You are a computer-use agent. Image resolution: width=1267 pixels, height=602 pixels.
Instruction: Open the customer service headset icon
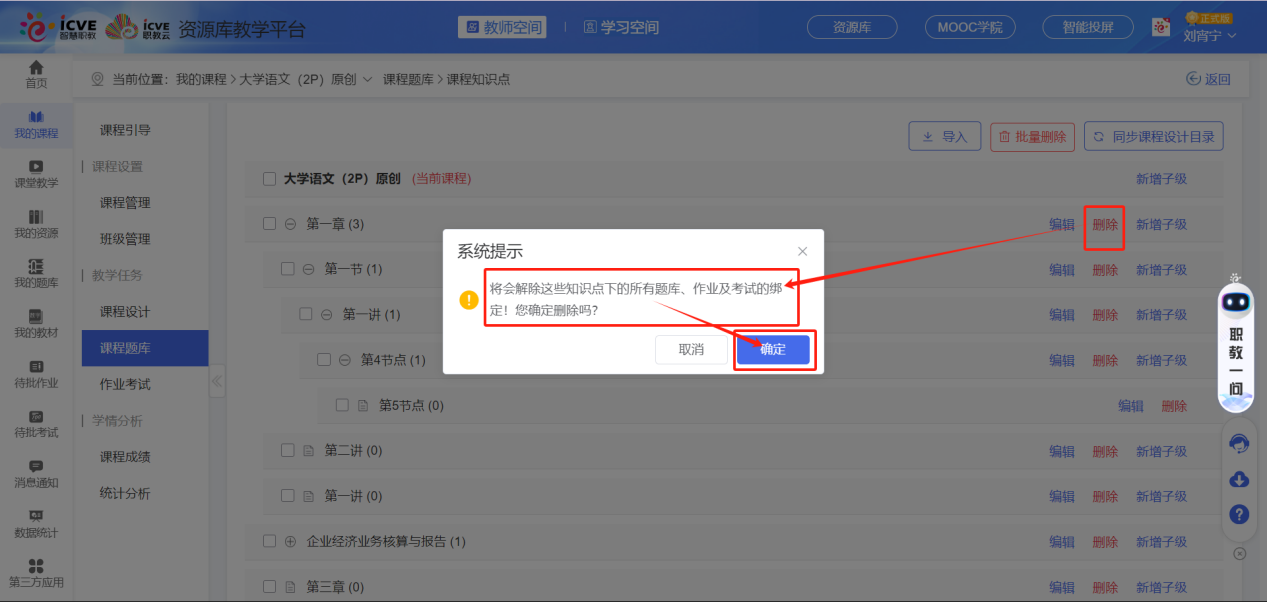(1238, 442)
